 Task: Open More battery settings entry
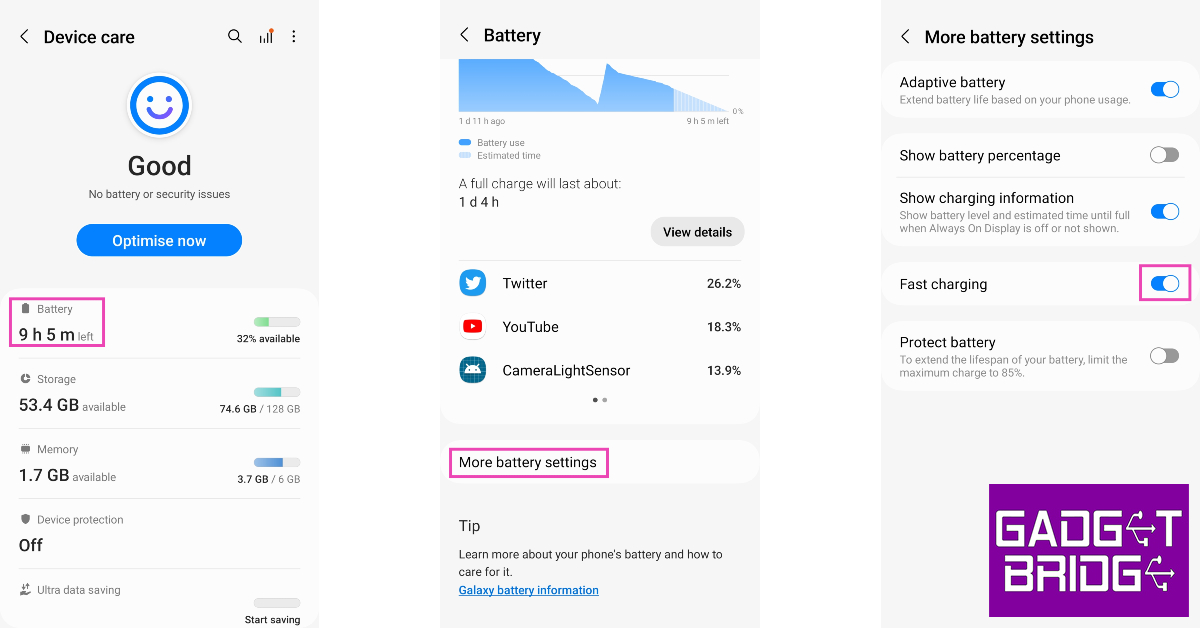pos(528,463)
